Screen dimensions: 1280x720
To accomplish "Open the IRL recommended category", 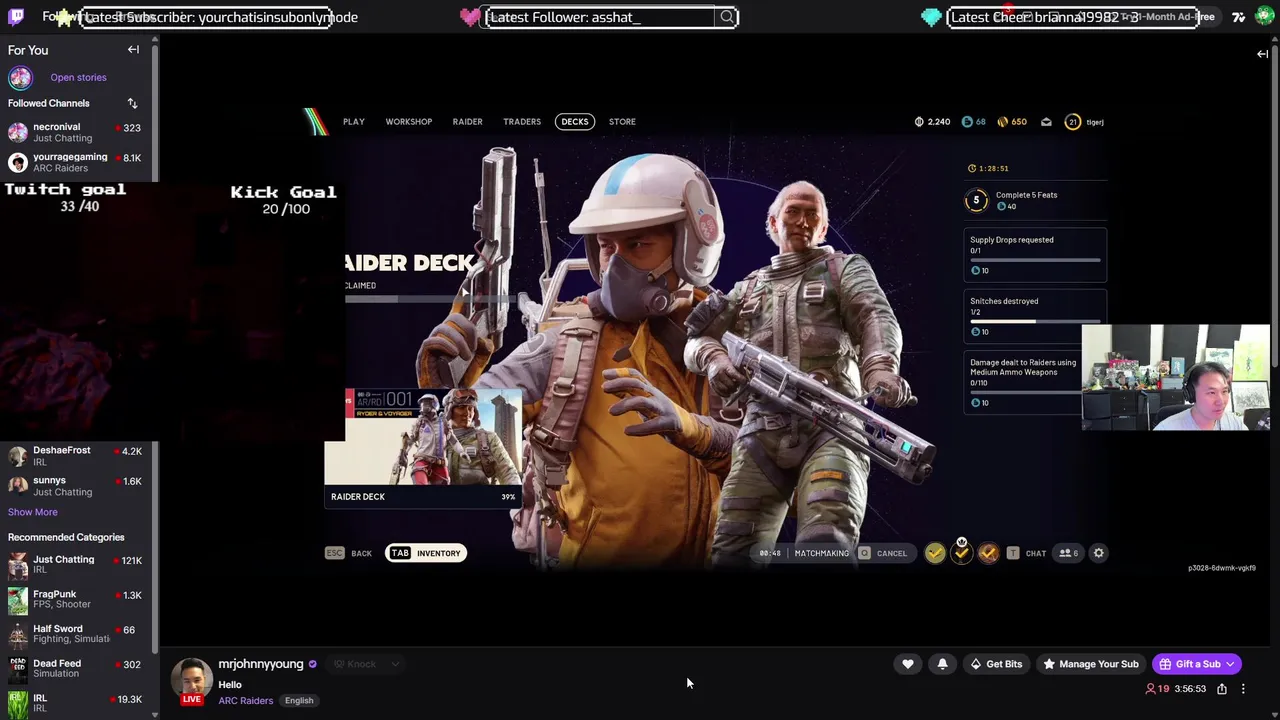I will tap(76, 702).
